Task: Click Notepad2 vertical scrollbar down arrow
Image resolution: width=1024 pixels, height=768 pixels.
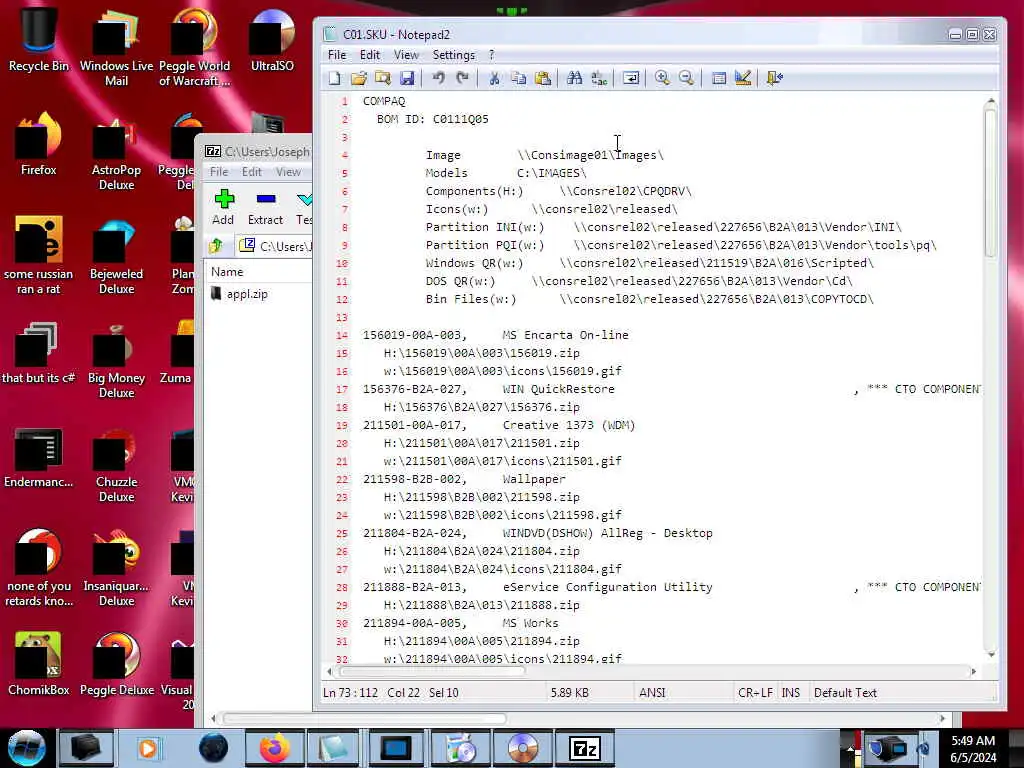Action: [991, 654]
